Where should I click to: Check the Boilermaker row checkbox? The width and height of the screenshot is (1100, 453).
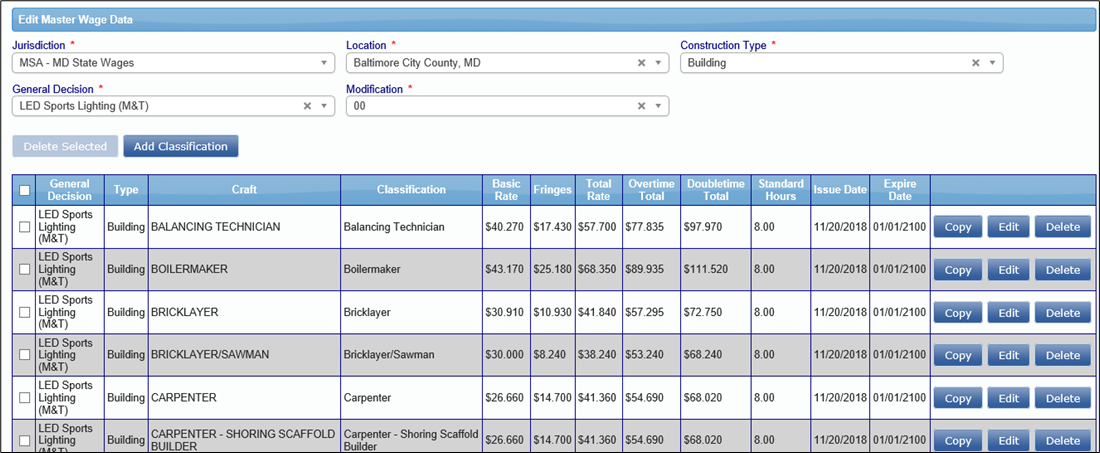(25, 269)
